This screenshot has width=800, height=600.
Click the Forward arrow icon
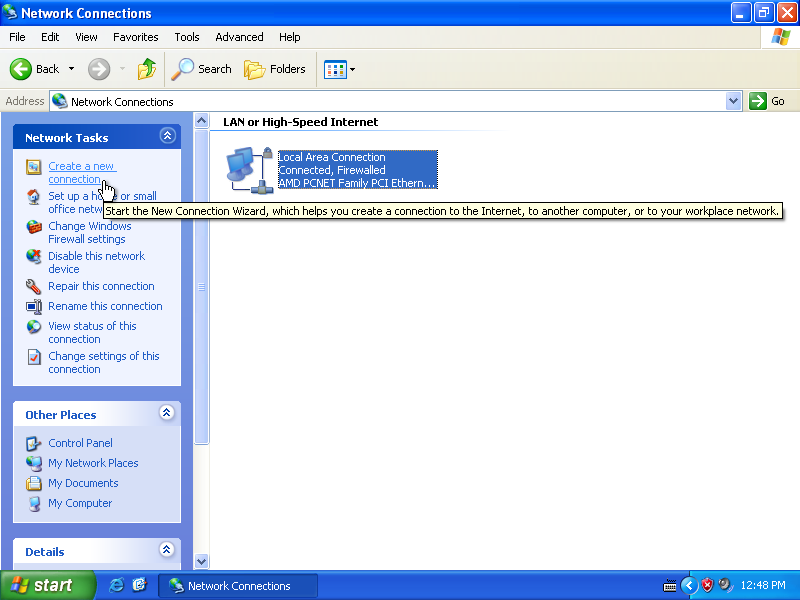click(x=99, y=69)
